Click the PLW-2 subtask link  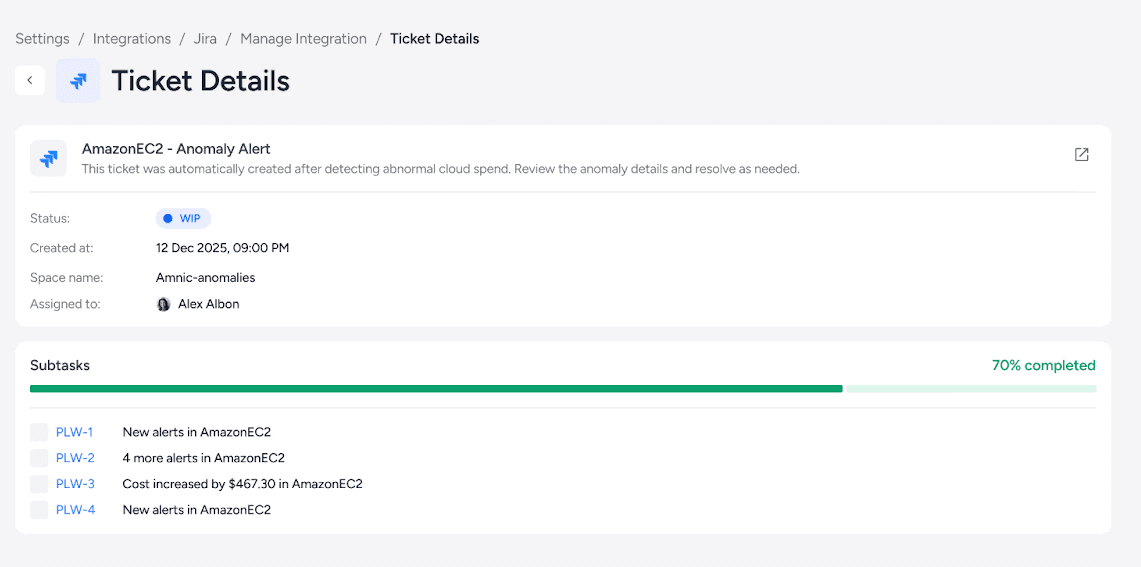click(75, 458)
